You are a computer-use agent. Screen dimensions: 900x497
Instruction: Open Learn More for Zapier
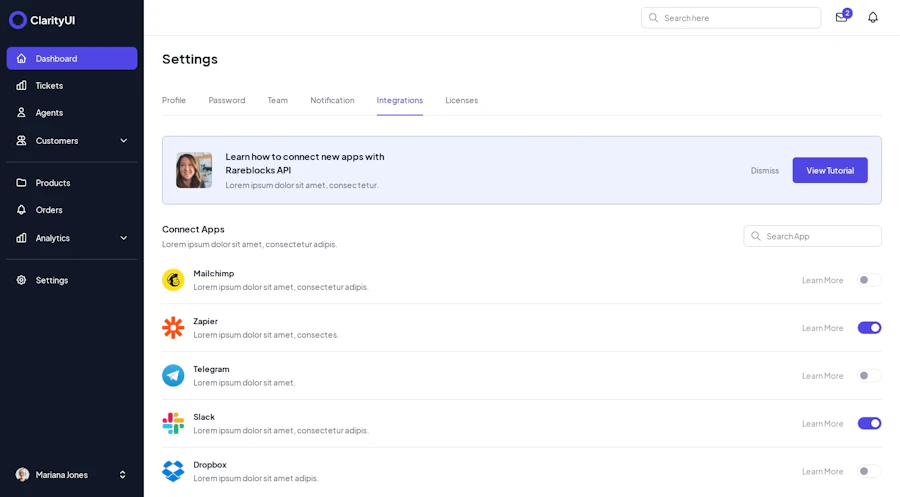[823, 328]
